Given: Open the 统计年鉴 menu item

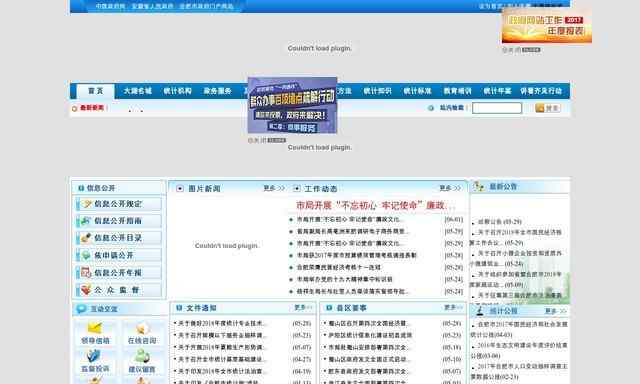Looking at the screenshot, I should [498, 91].
